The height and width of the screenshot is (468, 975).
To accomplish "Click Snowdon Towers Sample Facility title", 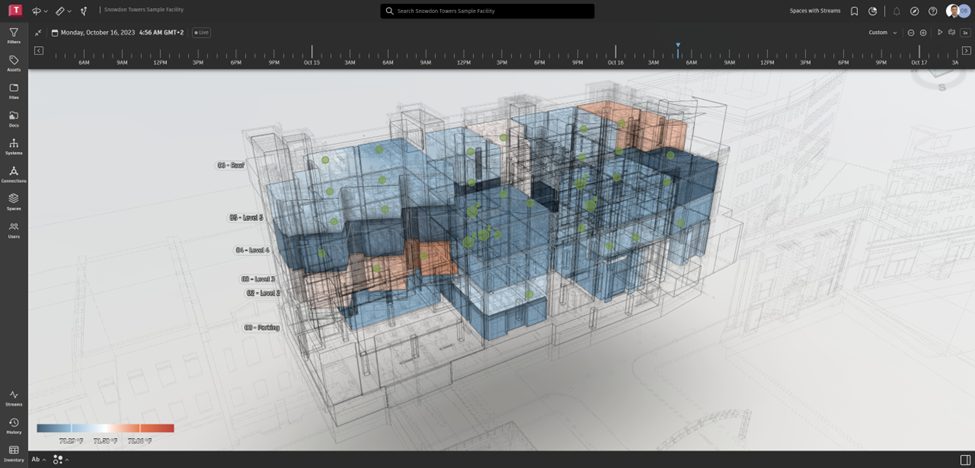I will click(144, 10).
